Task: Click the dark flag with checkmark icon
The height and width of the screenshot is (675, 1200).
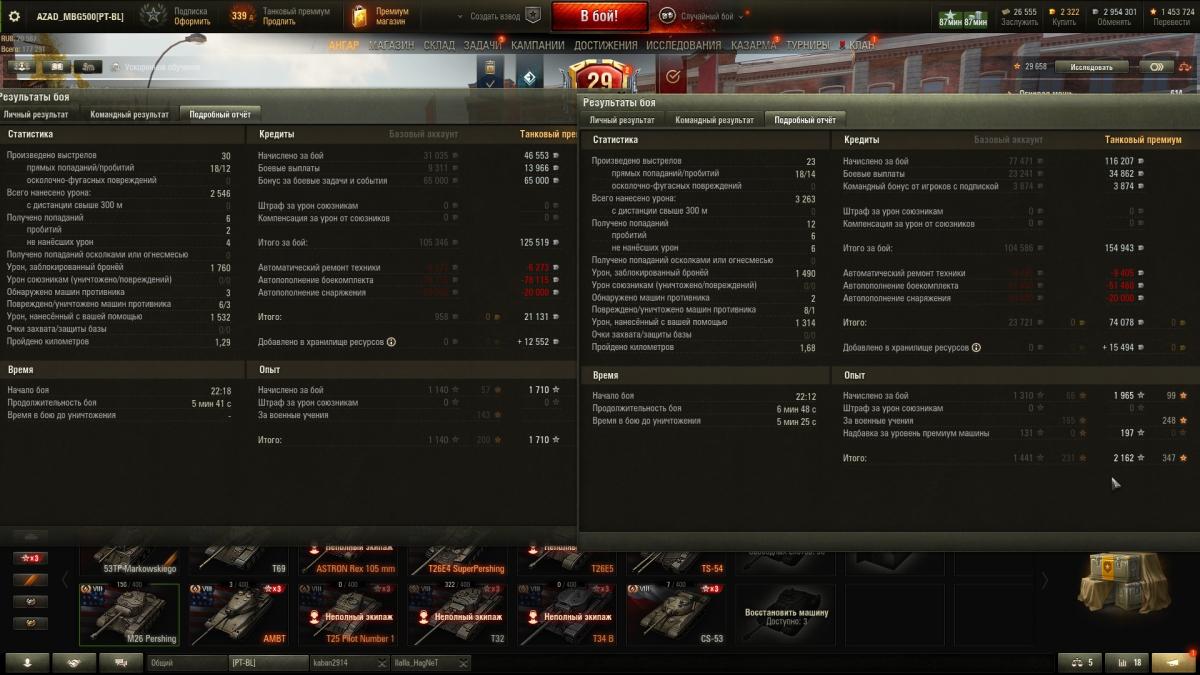Action: pos(490,75)
